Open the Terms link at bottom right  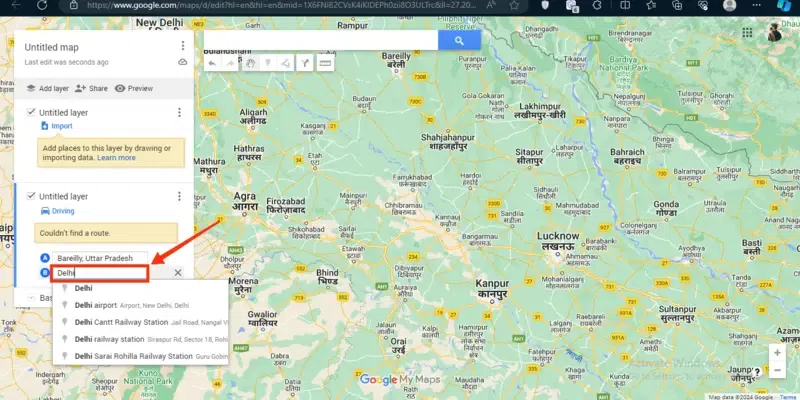tap(790, 397)
